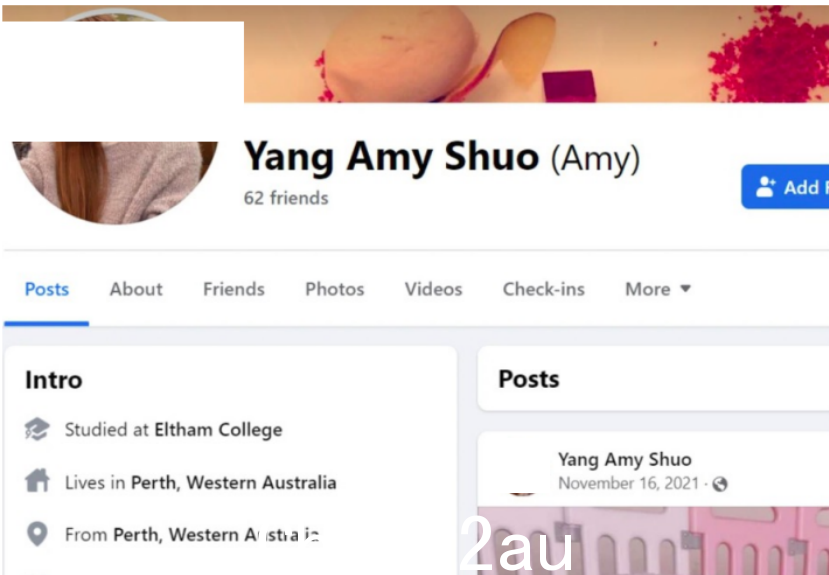Open the Friends tab

pos(234,289)
